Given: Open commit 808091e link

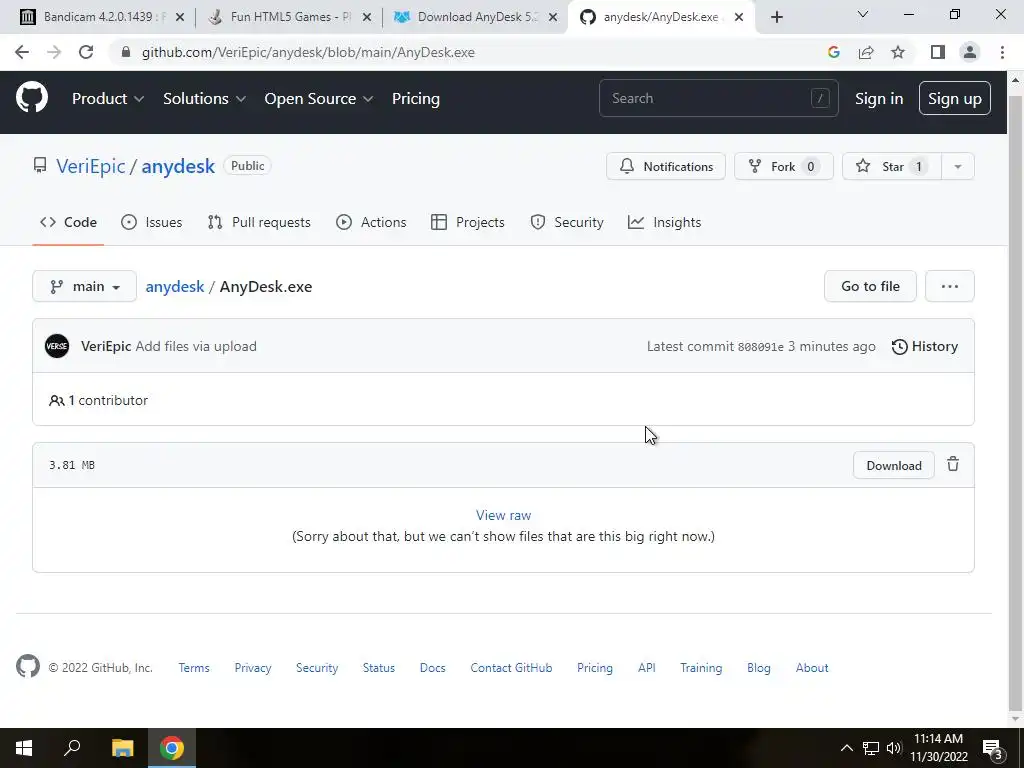Looking at the screenshot, I should (x=761, y=347).
